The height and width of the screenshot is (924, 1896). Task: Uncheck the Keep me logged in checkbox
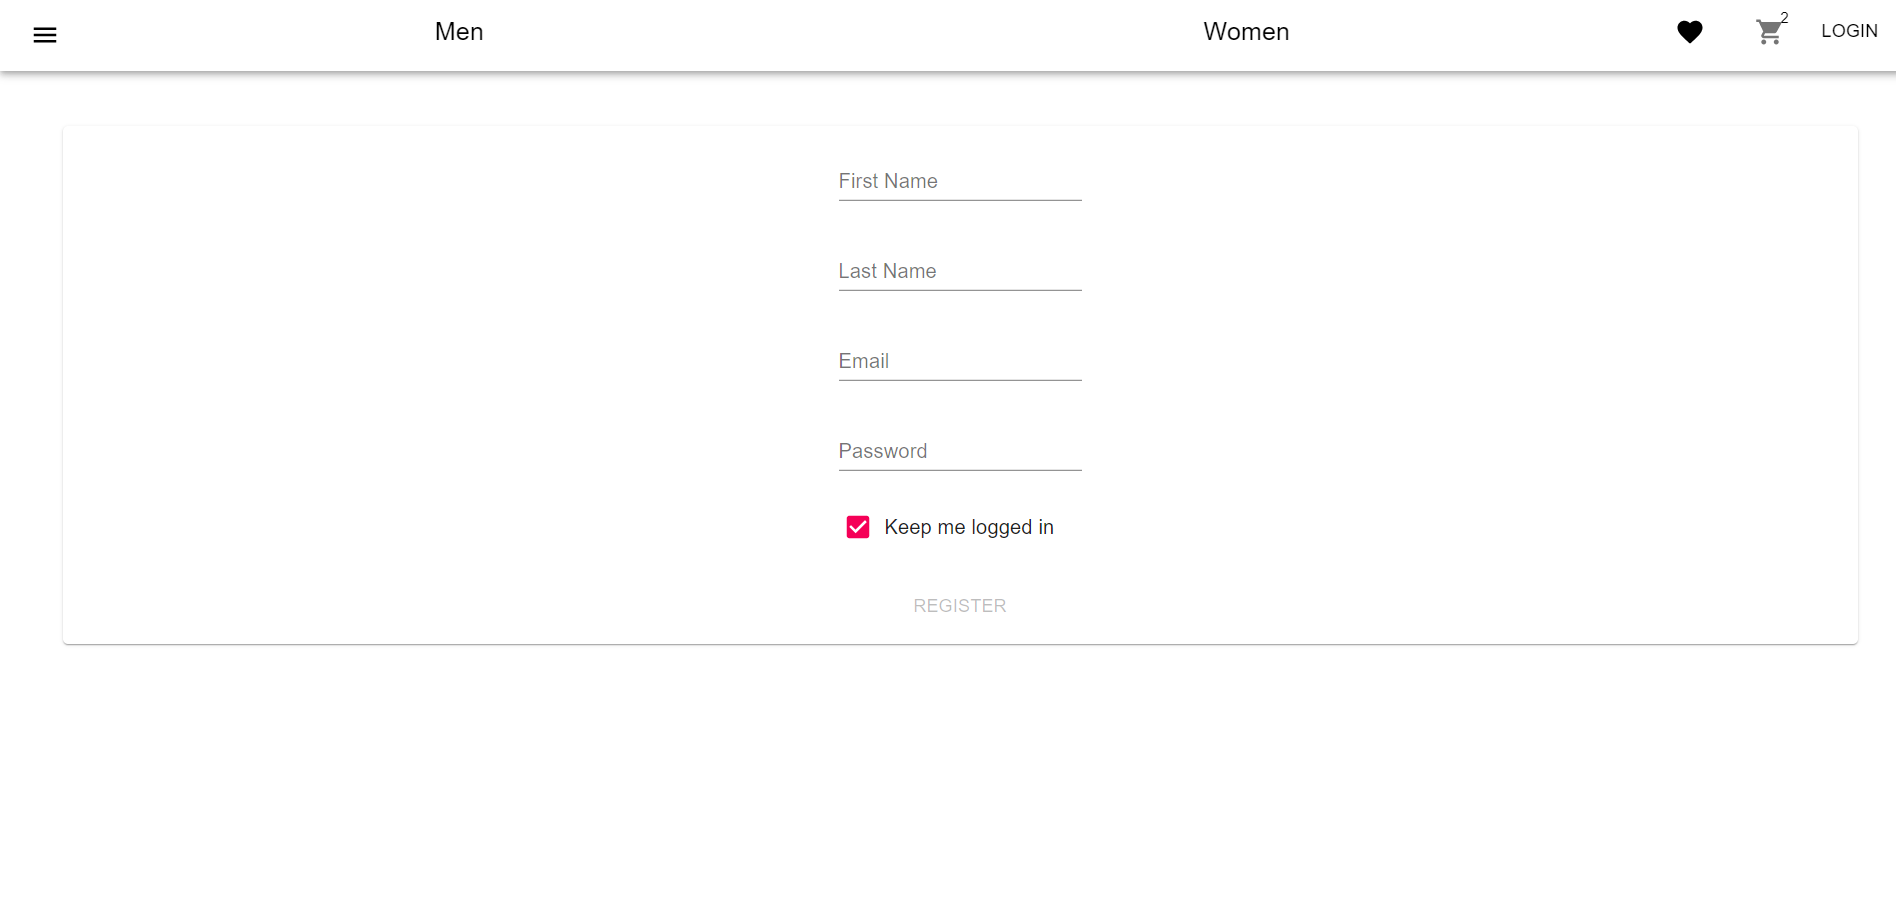point(858,527)
